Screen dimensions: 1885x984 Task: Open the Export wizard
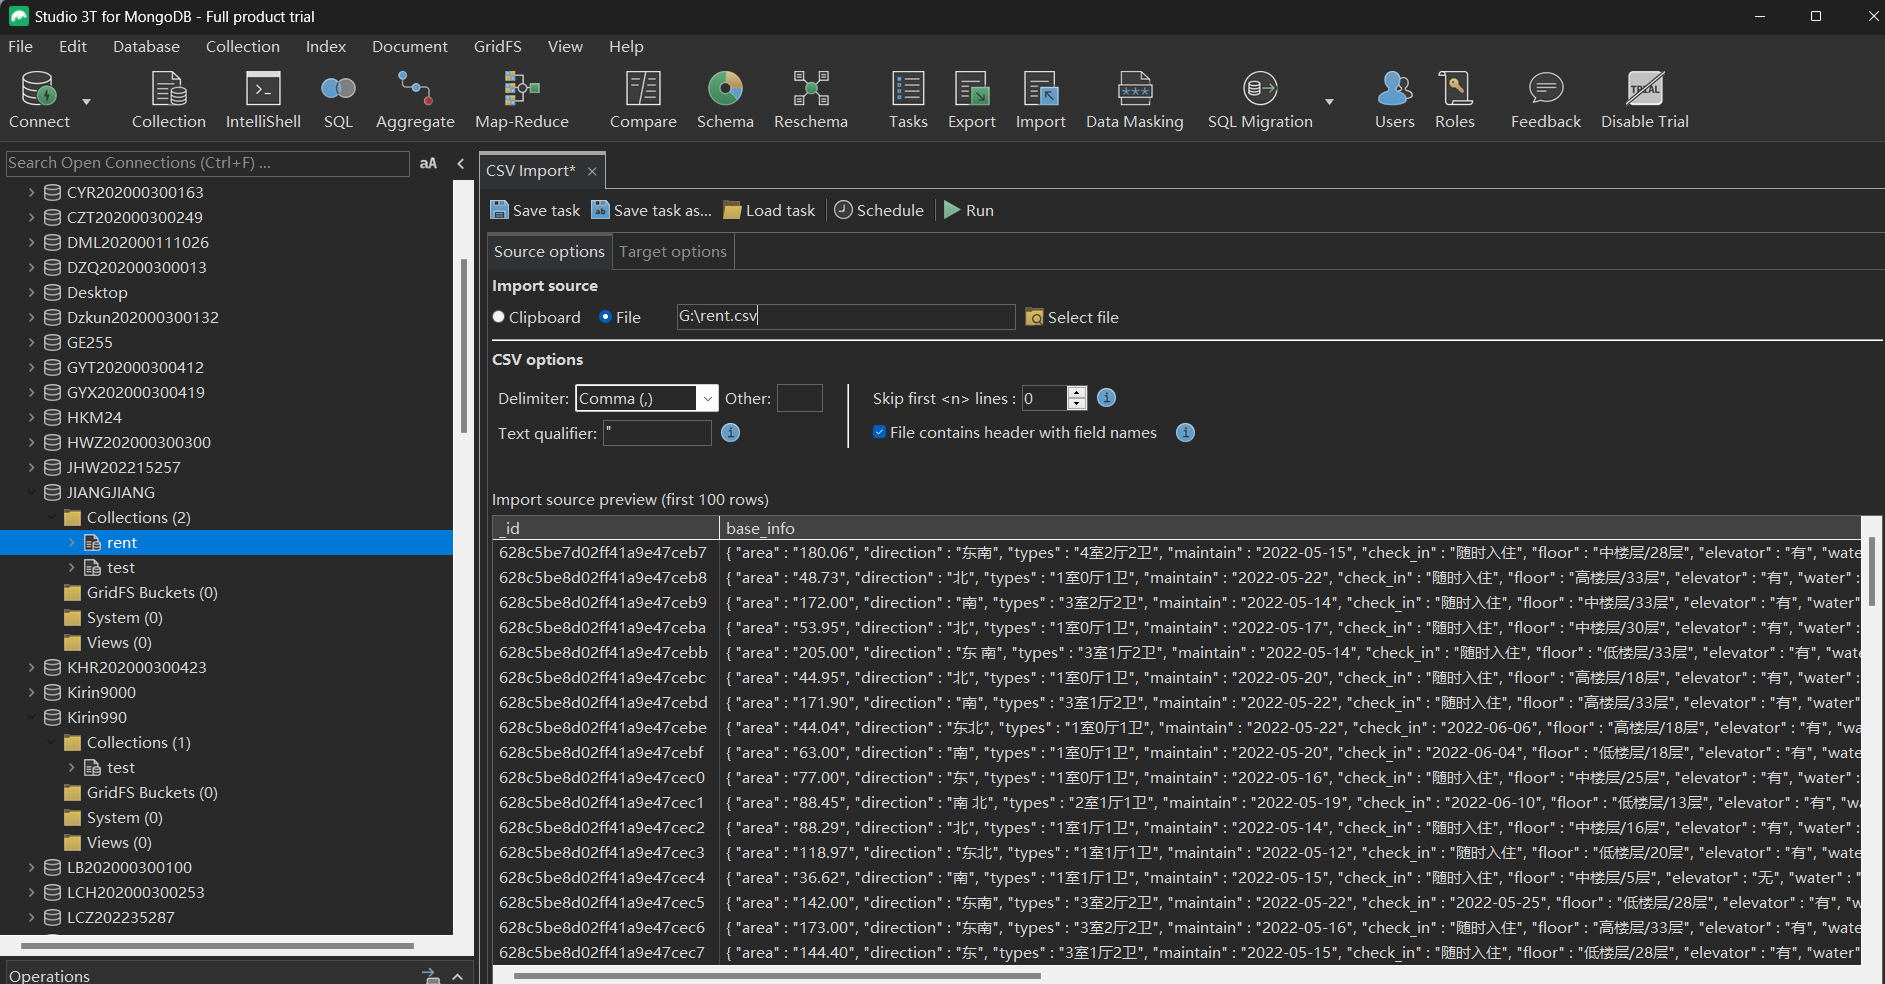[971, 100]
